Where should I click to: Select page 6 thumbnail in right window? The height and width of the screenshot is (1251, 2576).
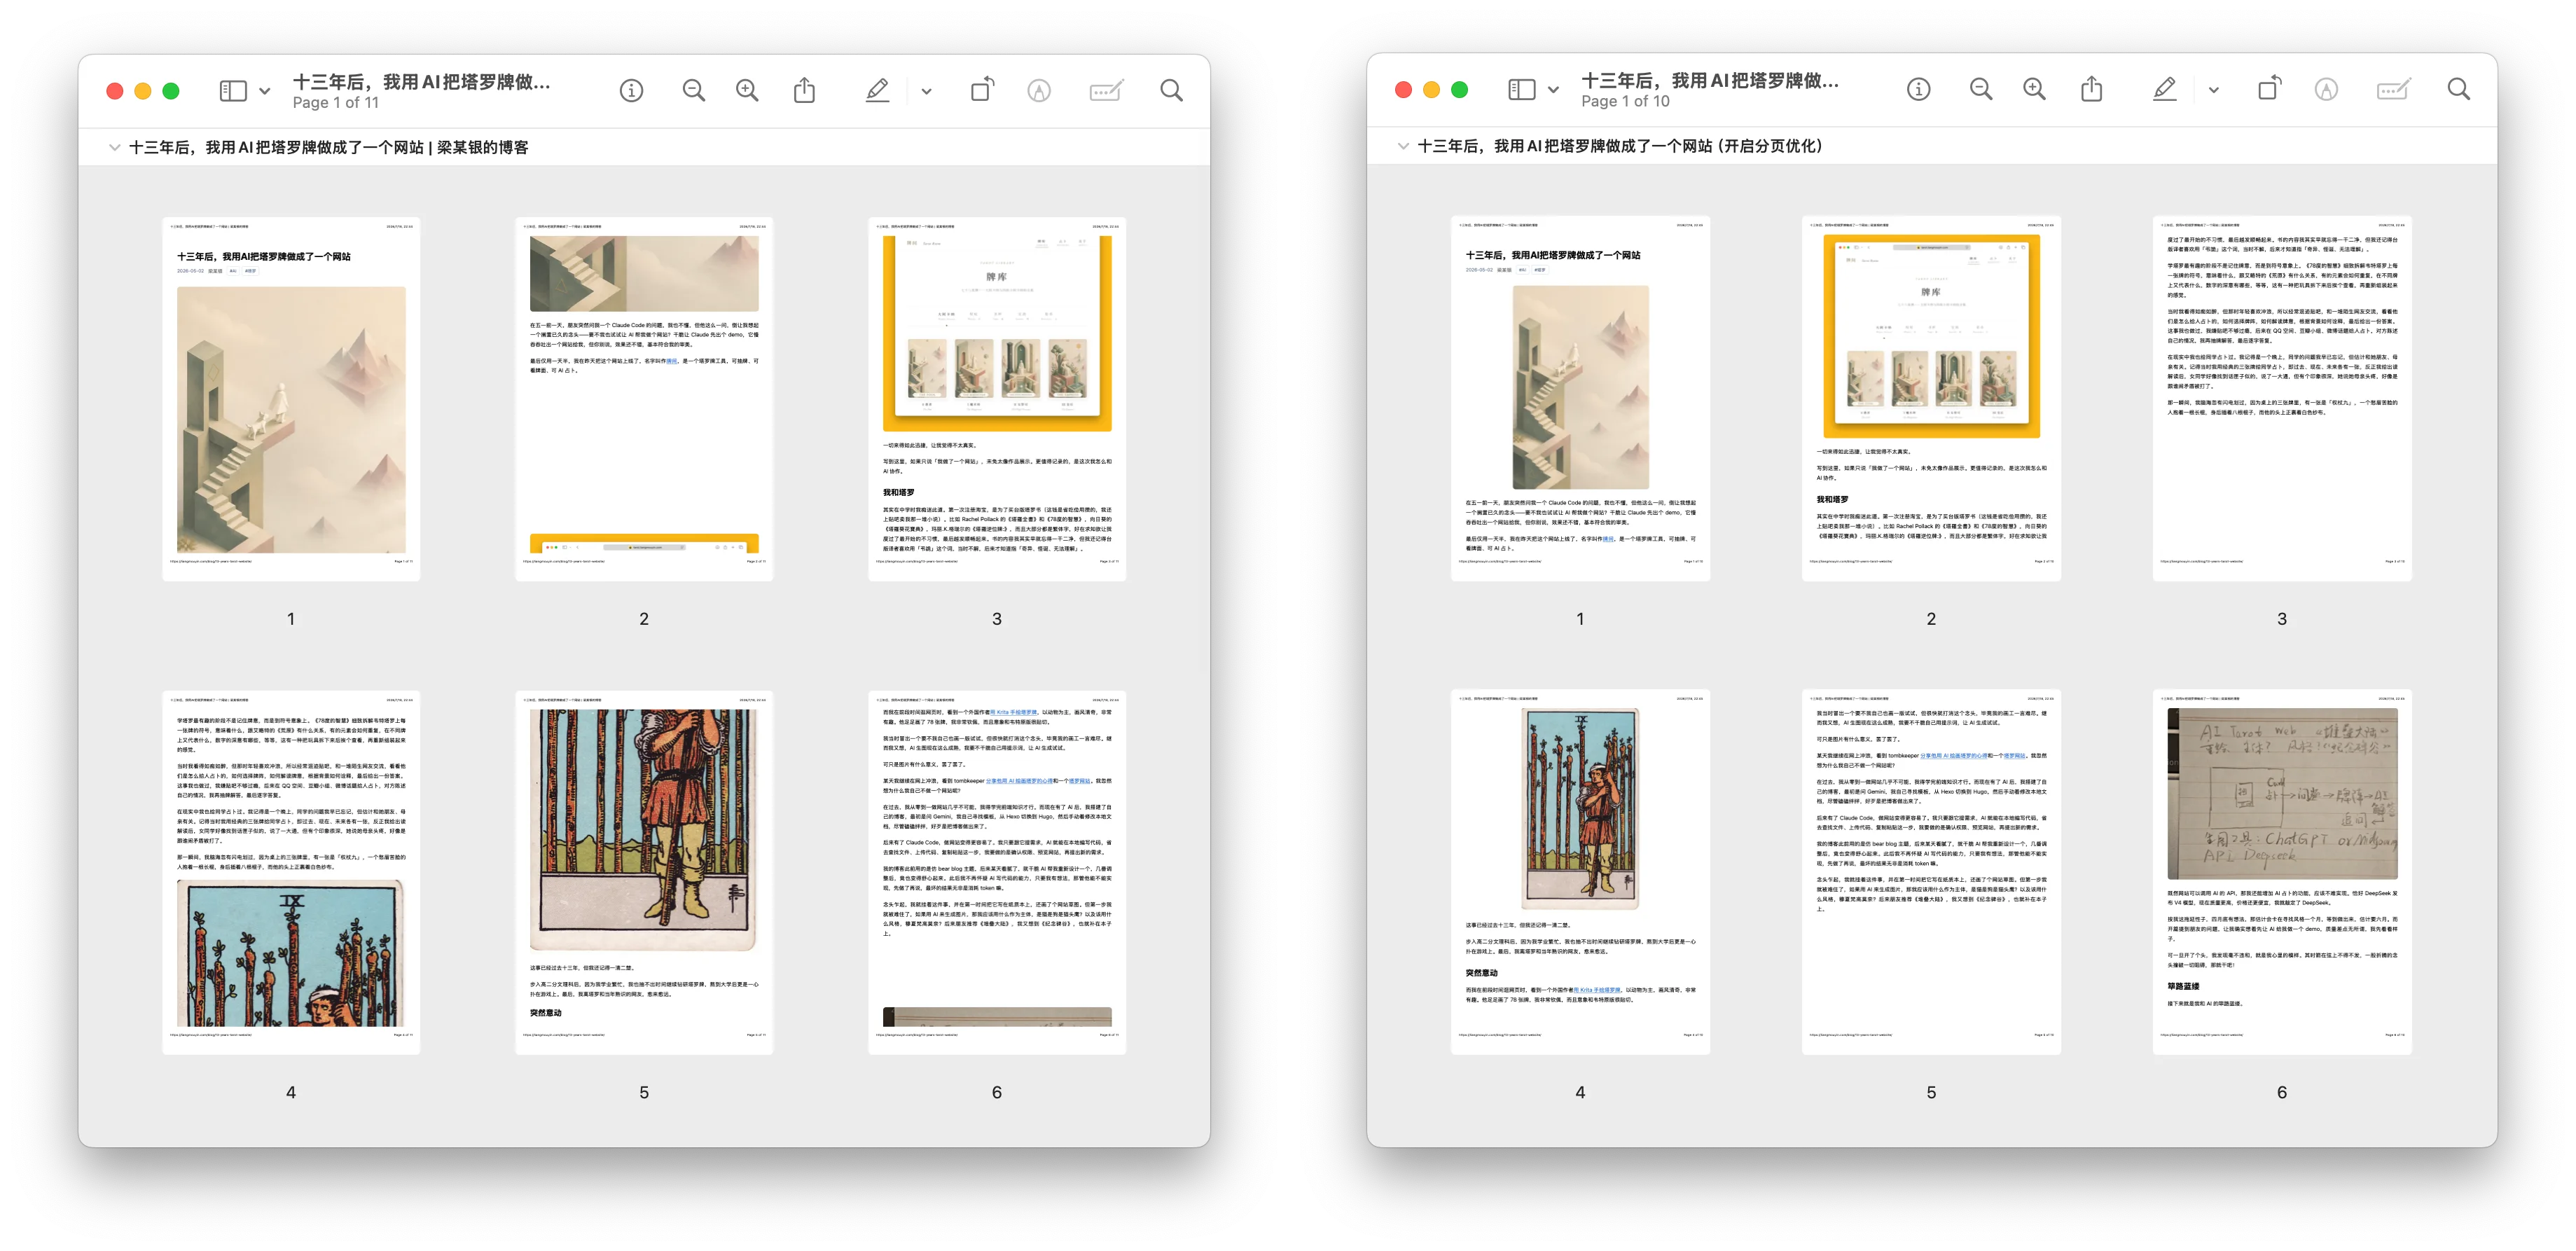point(2282,872)
